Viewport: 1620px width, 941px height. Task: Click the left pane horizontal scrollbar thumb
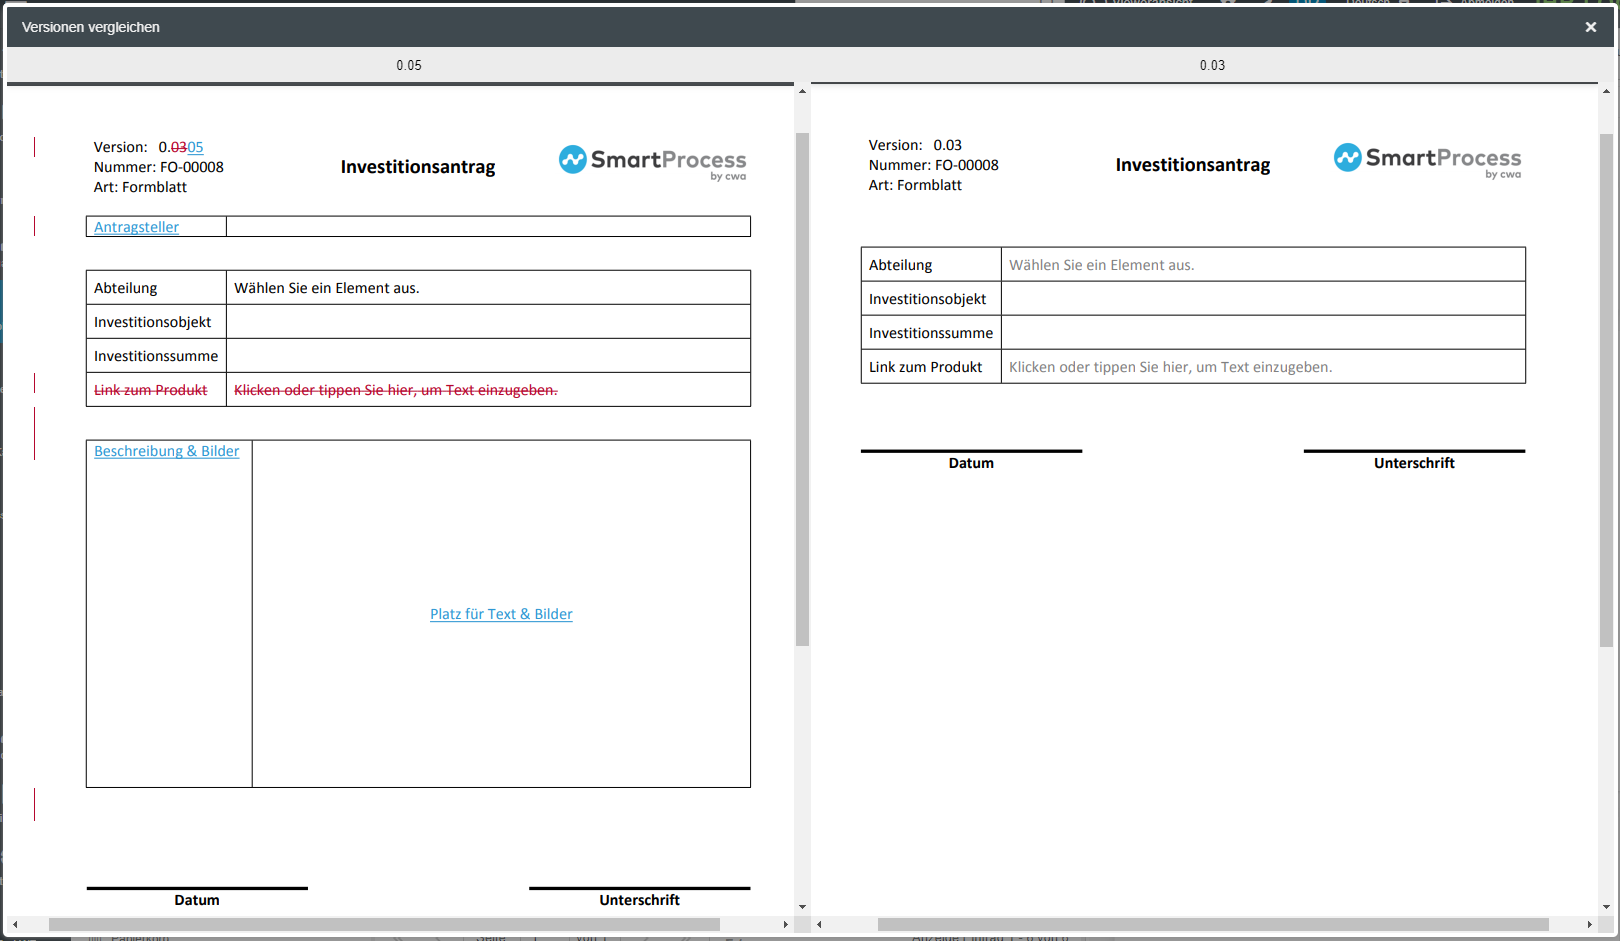[384, 924]
